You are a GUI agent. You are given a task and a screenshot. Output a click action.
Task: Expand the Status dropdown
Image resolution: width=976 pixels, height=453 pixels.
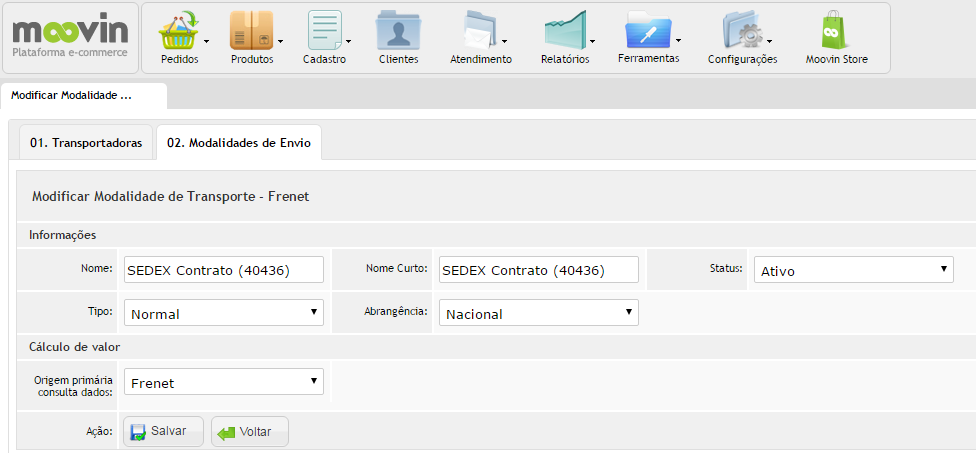[x=851, y=270]
